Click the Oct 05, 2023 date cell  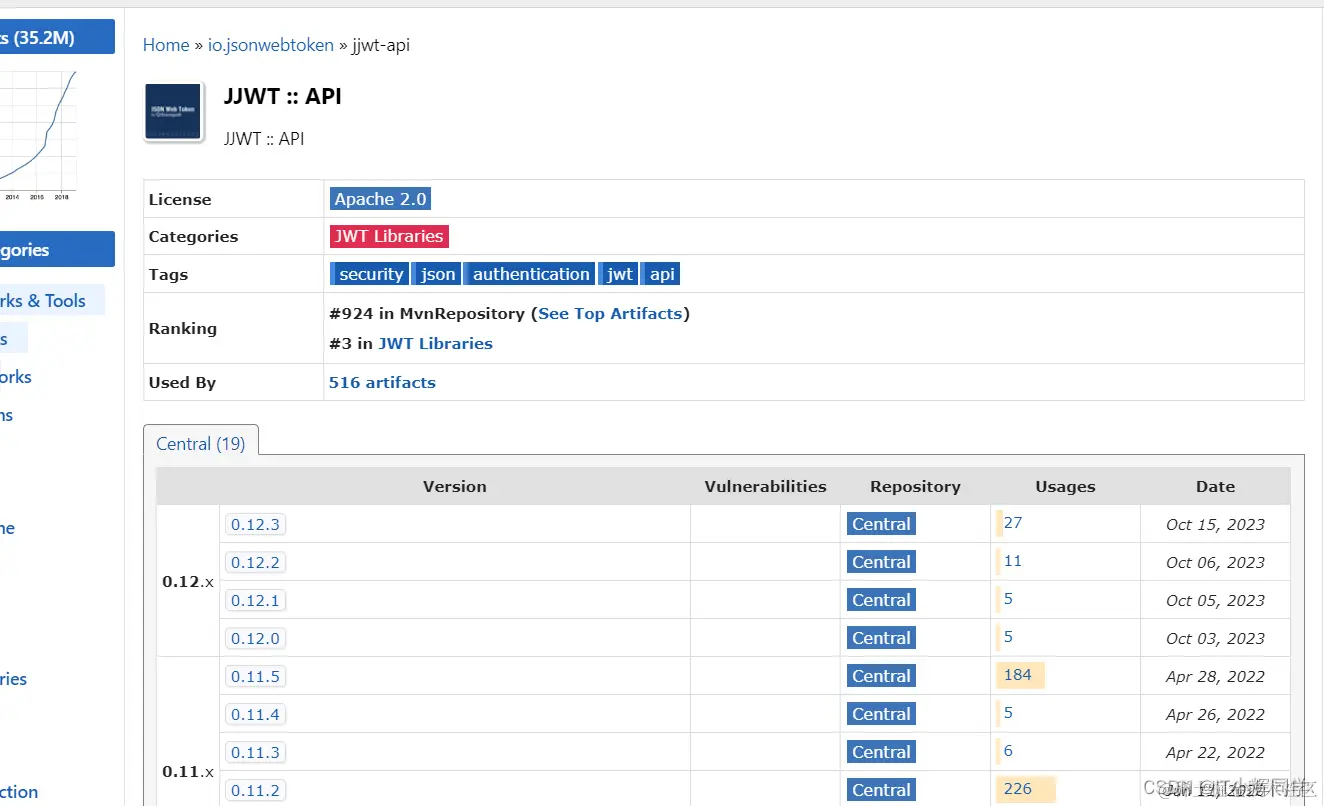[x=1215, y=600]
